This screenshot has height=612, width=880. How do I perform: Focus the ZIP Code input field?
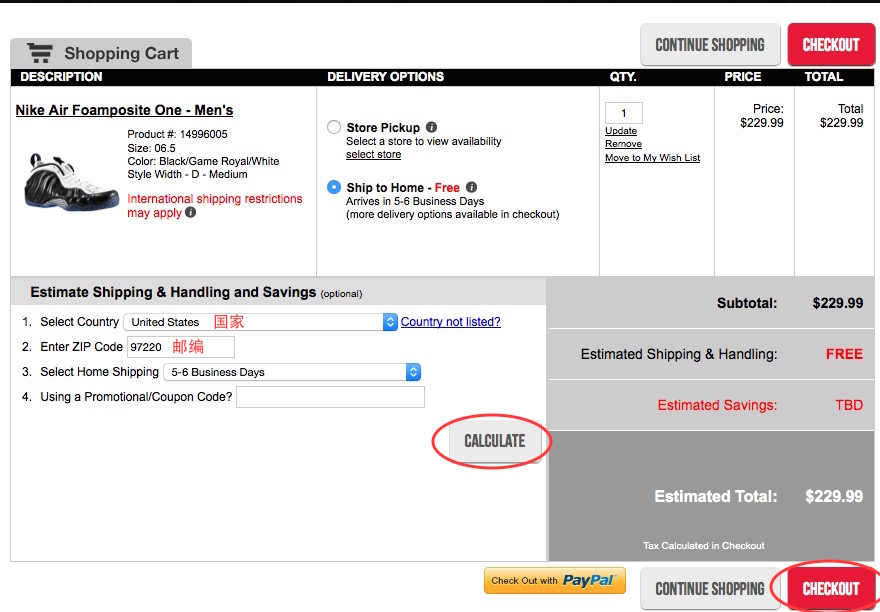(181, 347)
